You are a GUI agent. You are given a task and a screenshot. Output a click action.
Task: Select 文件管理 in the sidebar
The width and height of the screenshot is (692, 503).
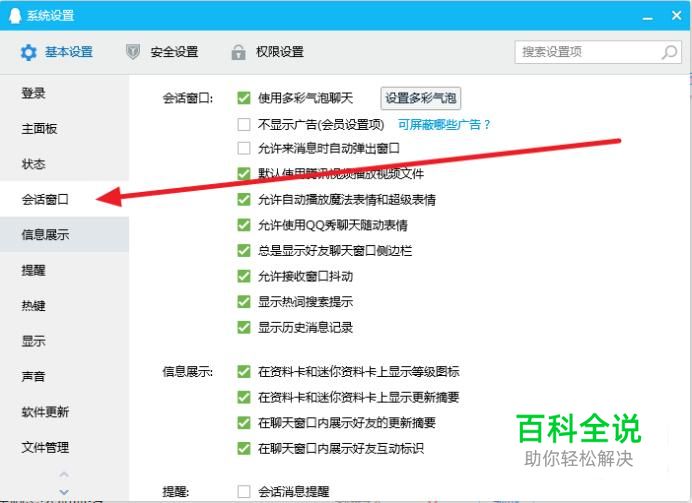(x=64, y=447)
